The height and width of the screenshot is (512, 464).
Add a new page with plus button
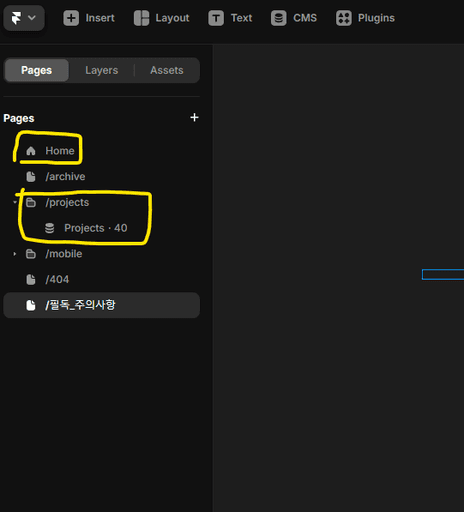[194, 117]
